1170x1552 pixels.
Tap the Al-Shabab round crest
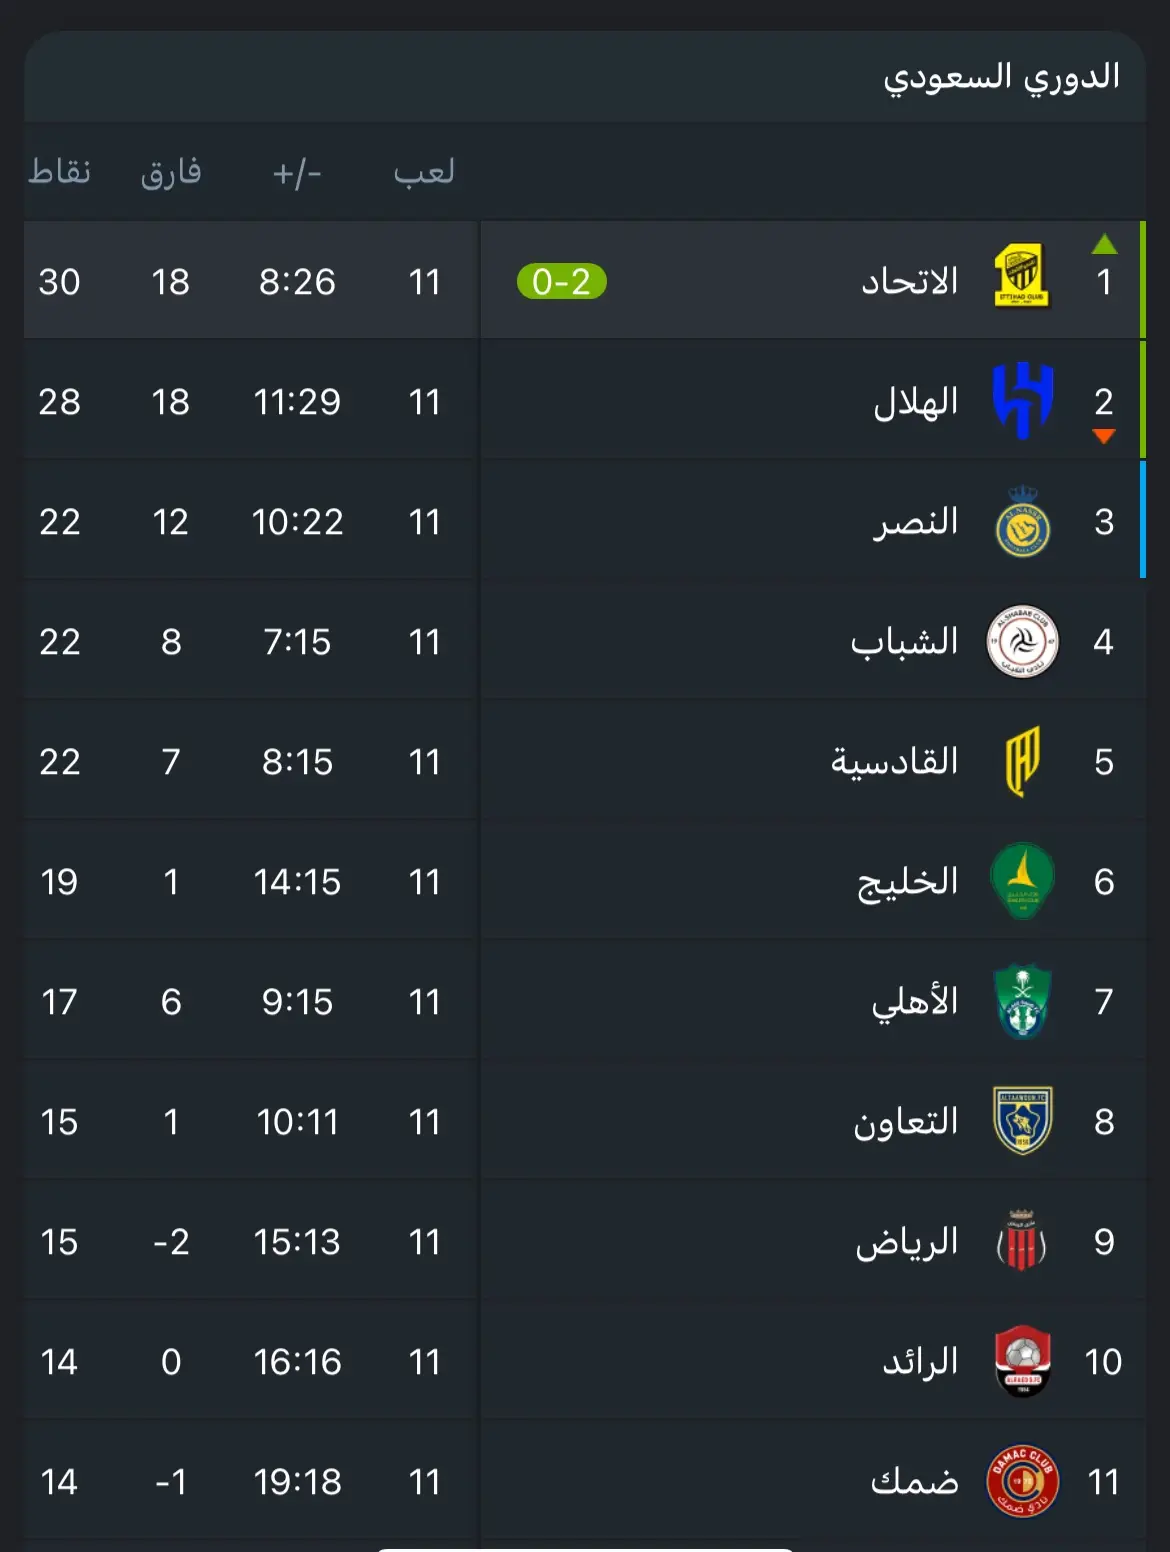[1022, 641]
